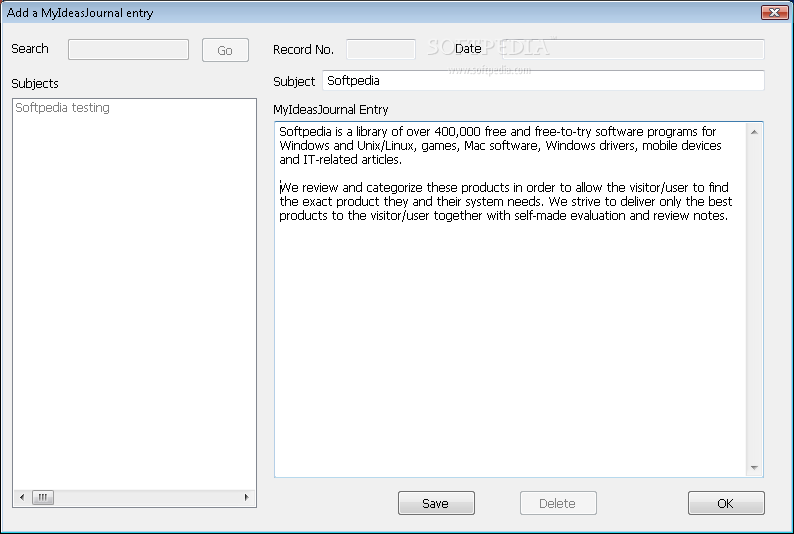This screenshot has height=534, width=794.
Task: Confirm with the OK button
Action: 726,503
